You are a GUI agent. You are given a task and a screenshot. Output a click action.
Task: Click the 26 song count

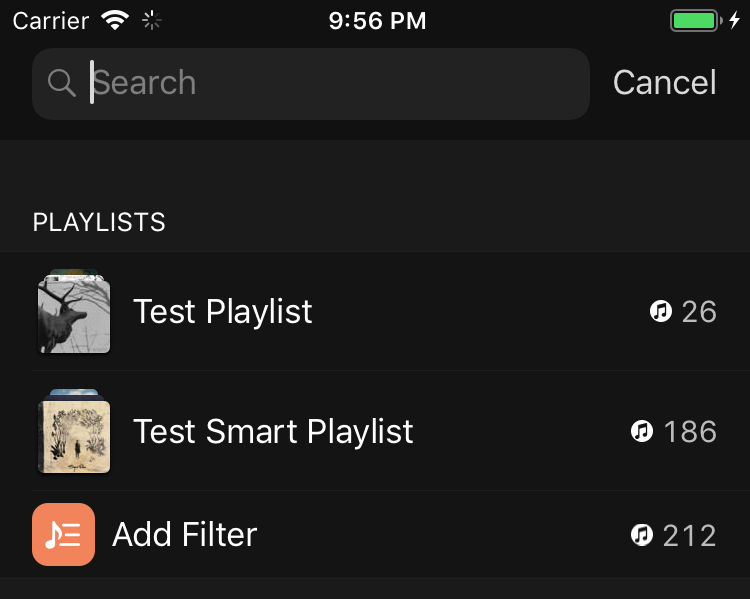click(x=699, y=312)
